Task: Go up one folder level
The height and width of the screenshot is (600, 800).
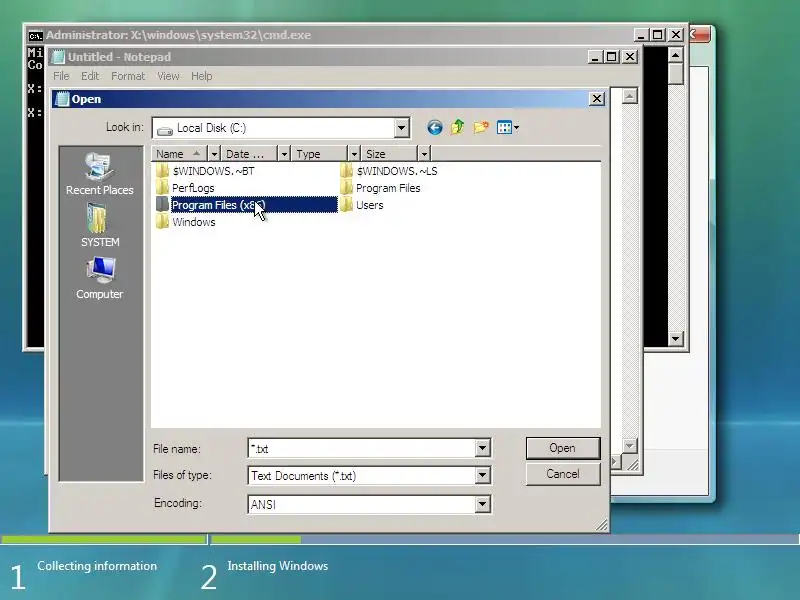Action: coord(458,127)
